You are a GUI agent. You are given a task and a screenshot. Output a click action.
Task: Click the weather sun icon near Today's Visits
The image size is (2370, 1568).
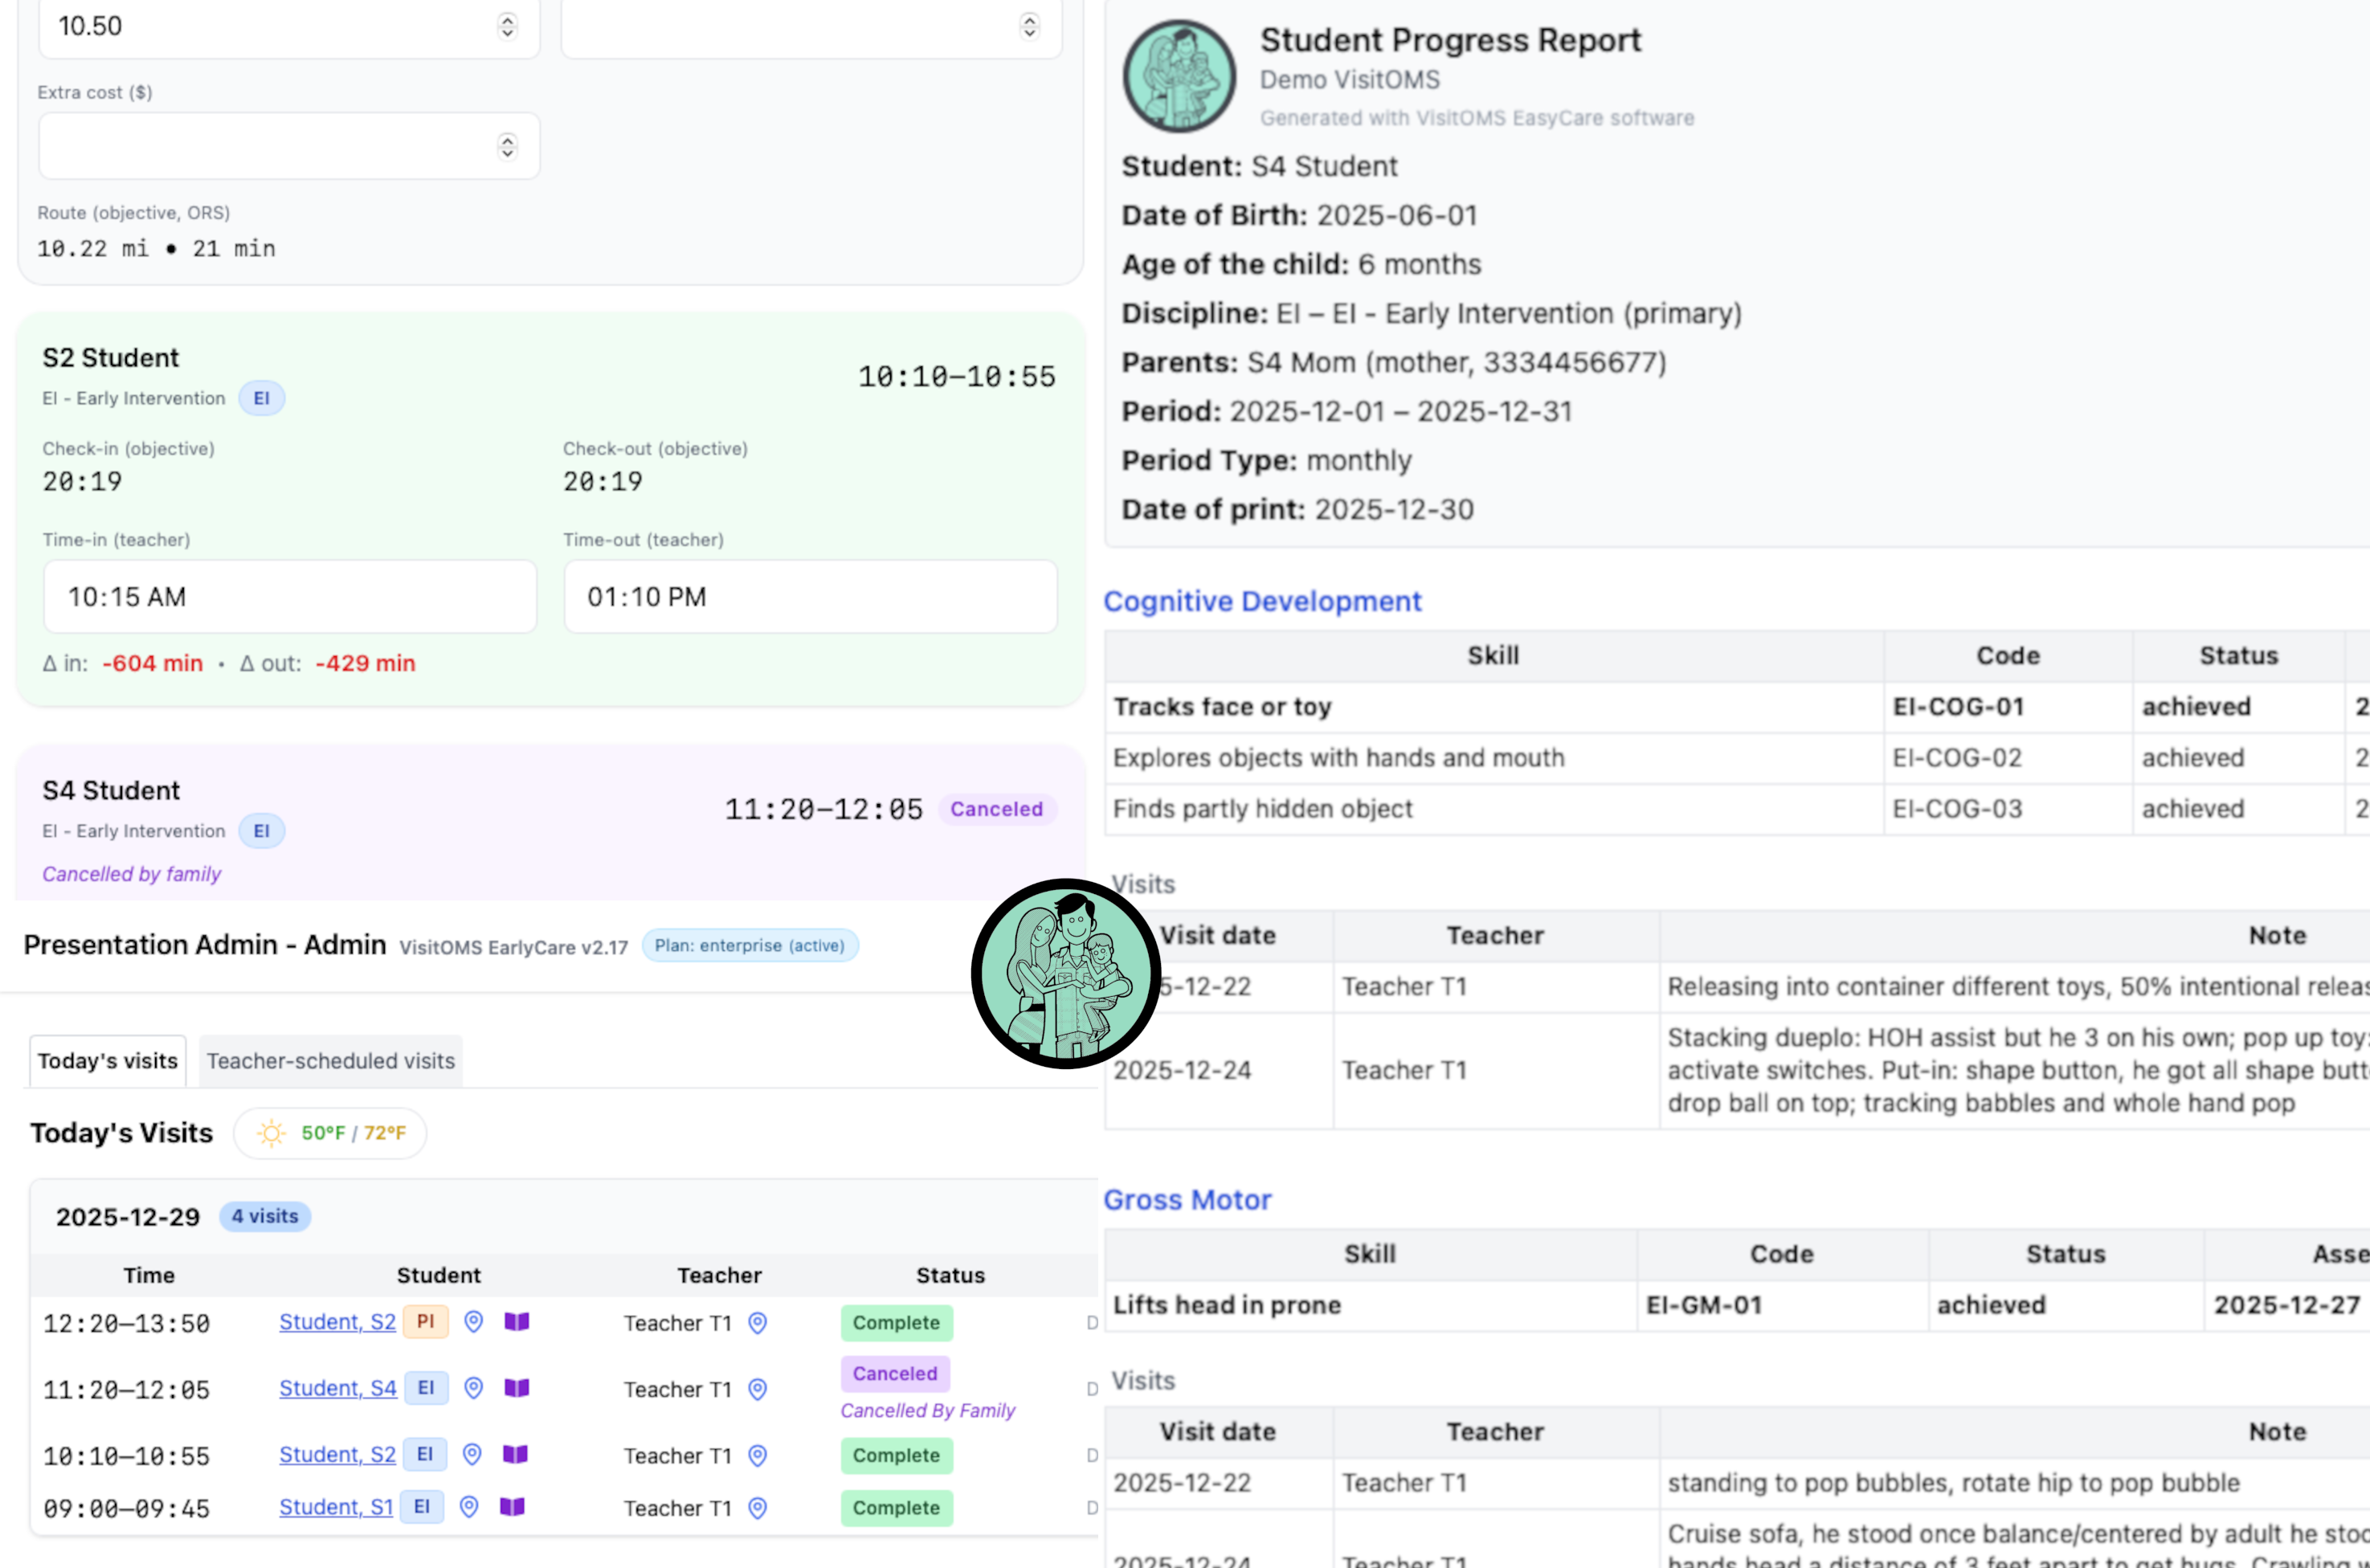click(x=269, y=1133)
